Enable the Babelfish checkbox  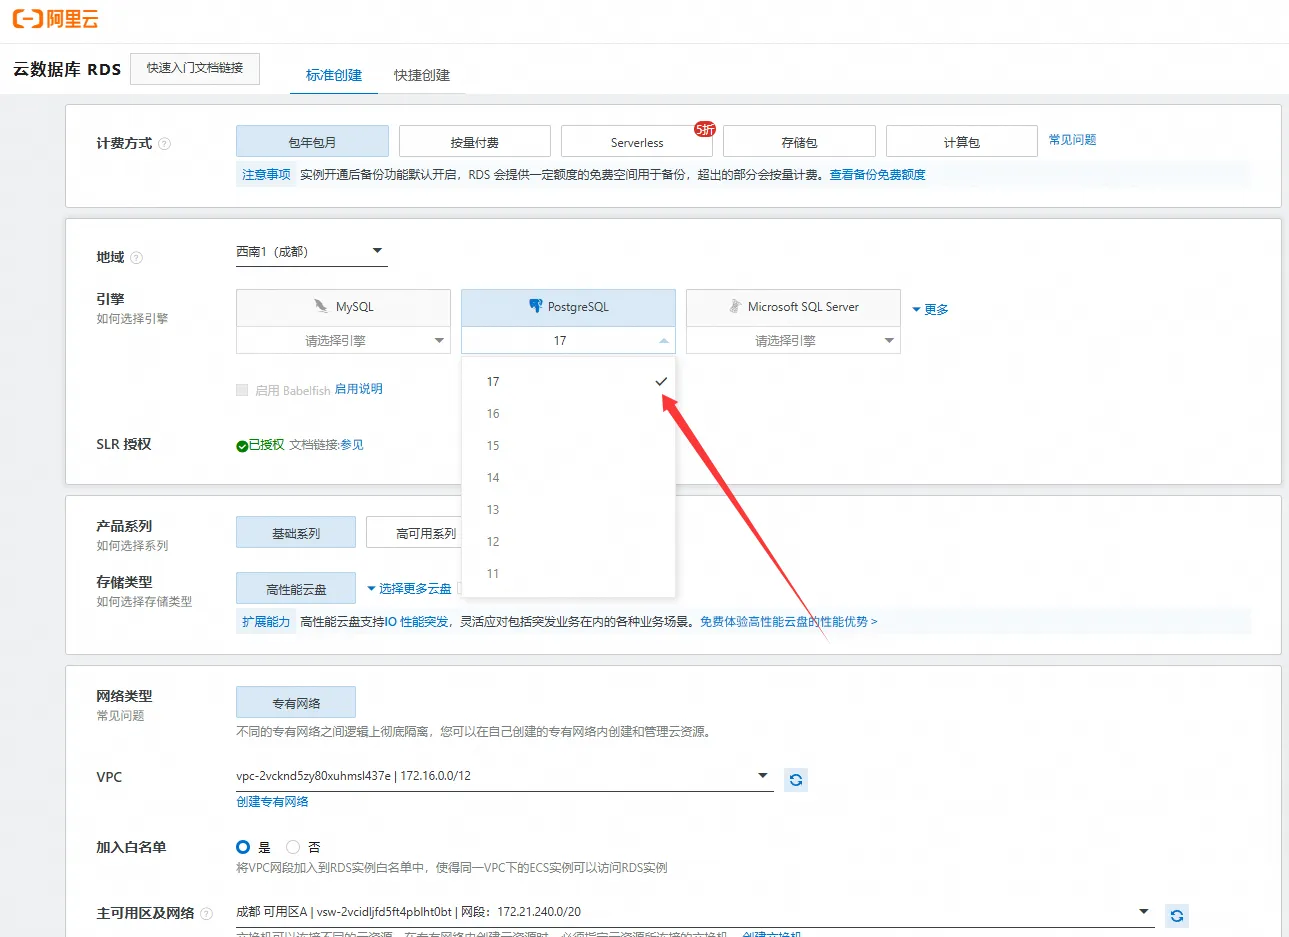click(242, 390)
